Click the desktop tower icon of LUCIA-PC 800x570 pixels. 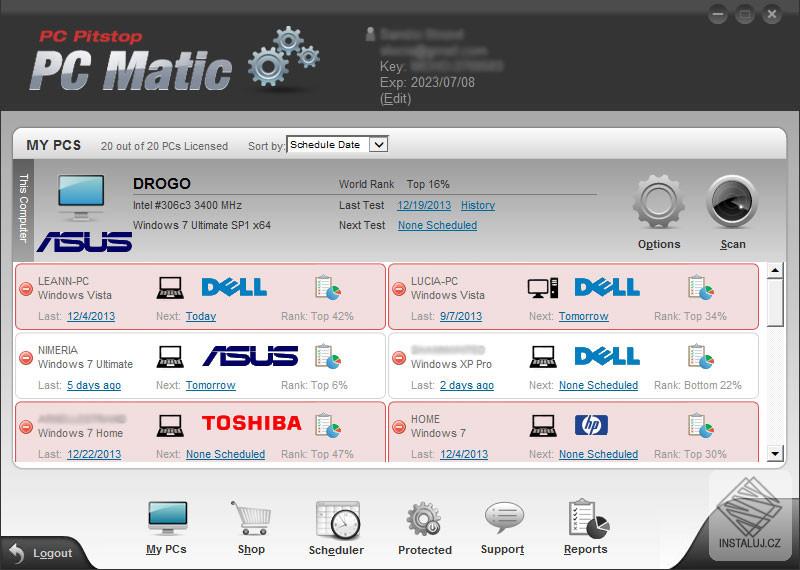coord(543,288)
